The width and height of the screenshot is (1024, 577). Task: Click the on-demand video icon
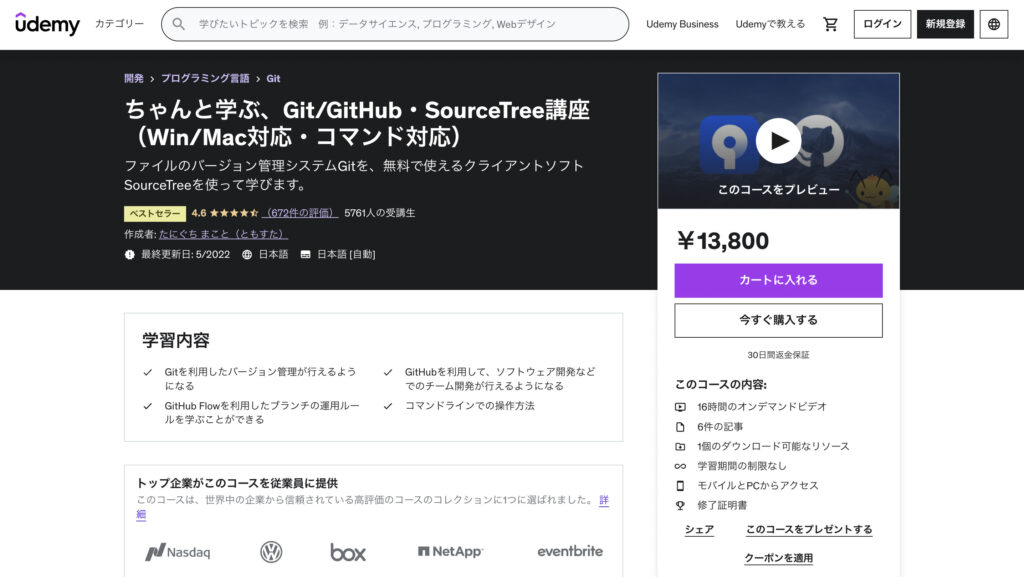click(680, 407)
